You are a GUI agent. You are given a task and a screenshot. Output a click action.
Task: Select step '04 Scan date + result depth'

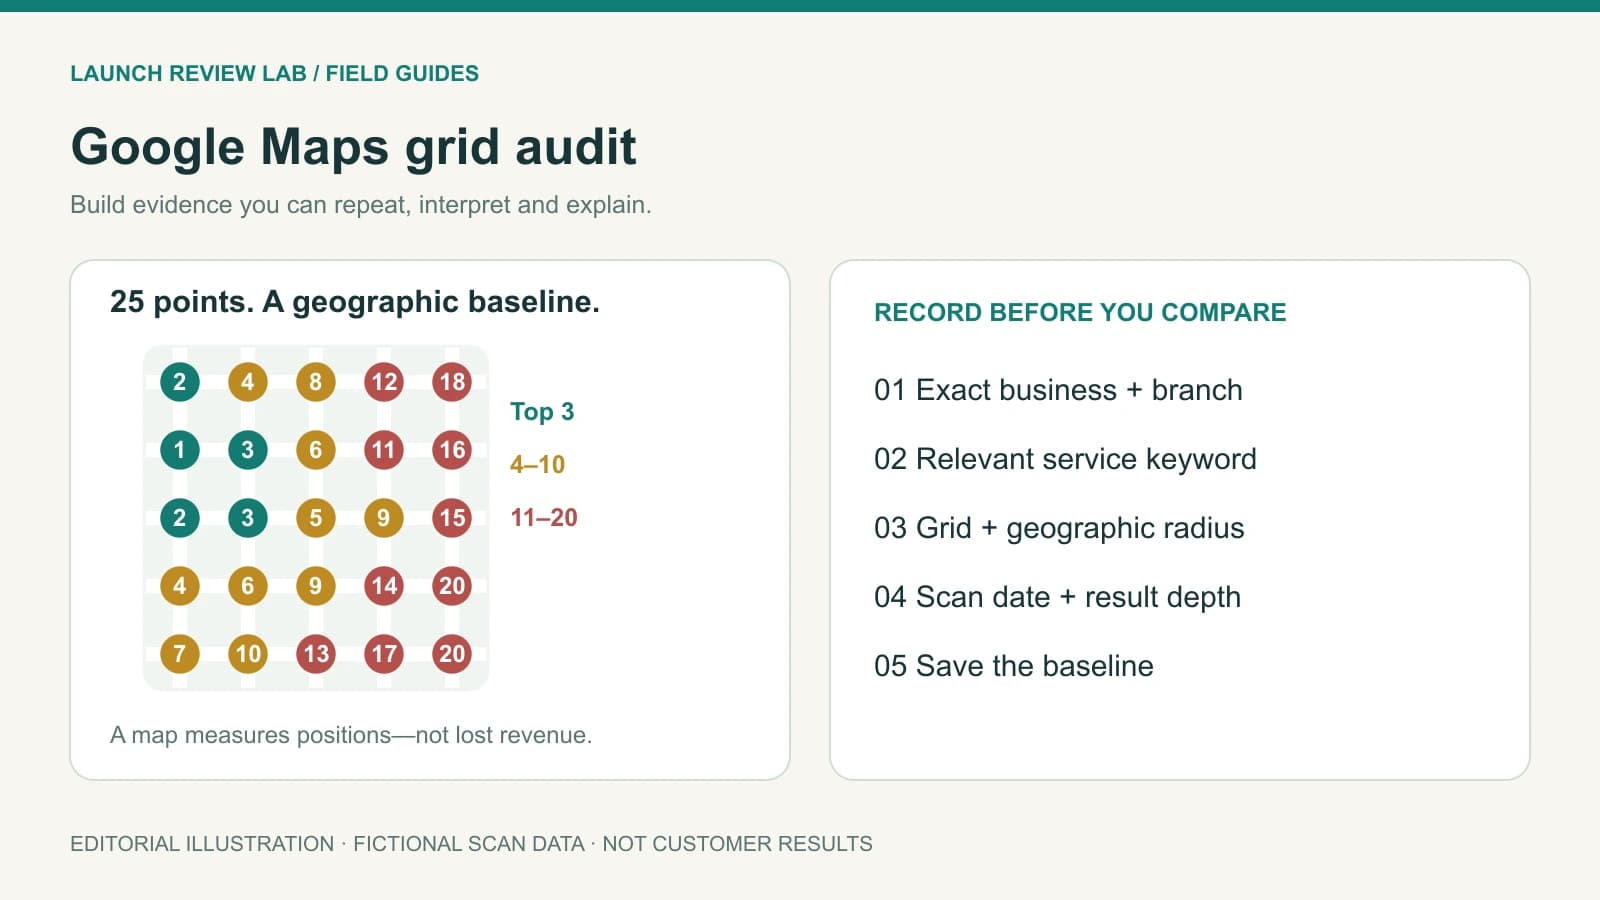1057,597
